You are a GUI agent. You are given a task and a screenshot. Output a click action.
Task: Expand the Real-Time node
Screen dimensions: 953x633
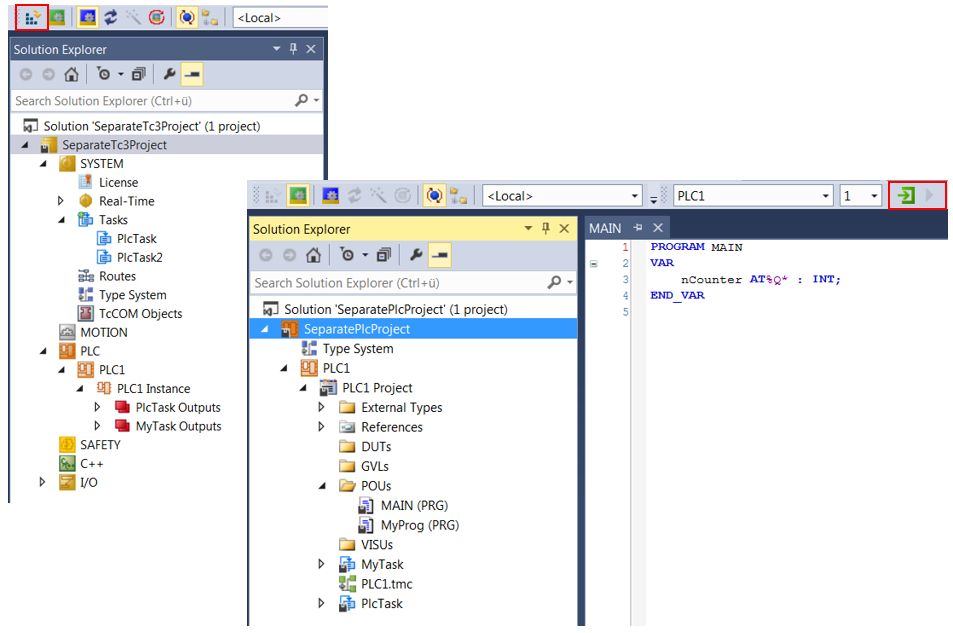coord(60,201)
